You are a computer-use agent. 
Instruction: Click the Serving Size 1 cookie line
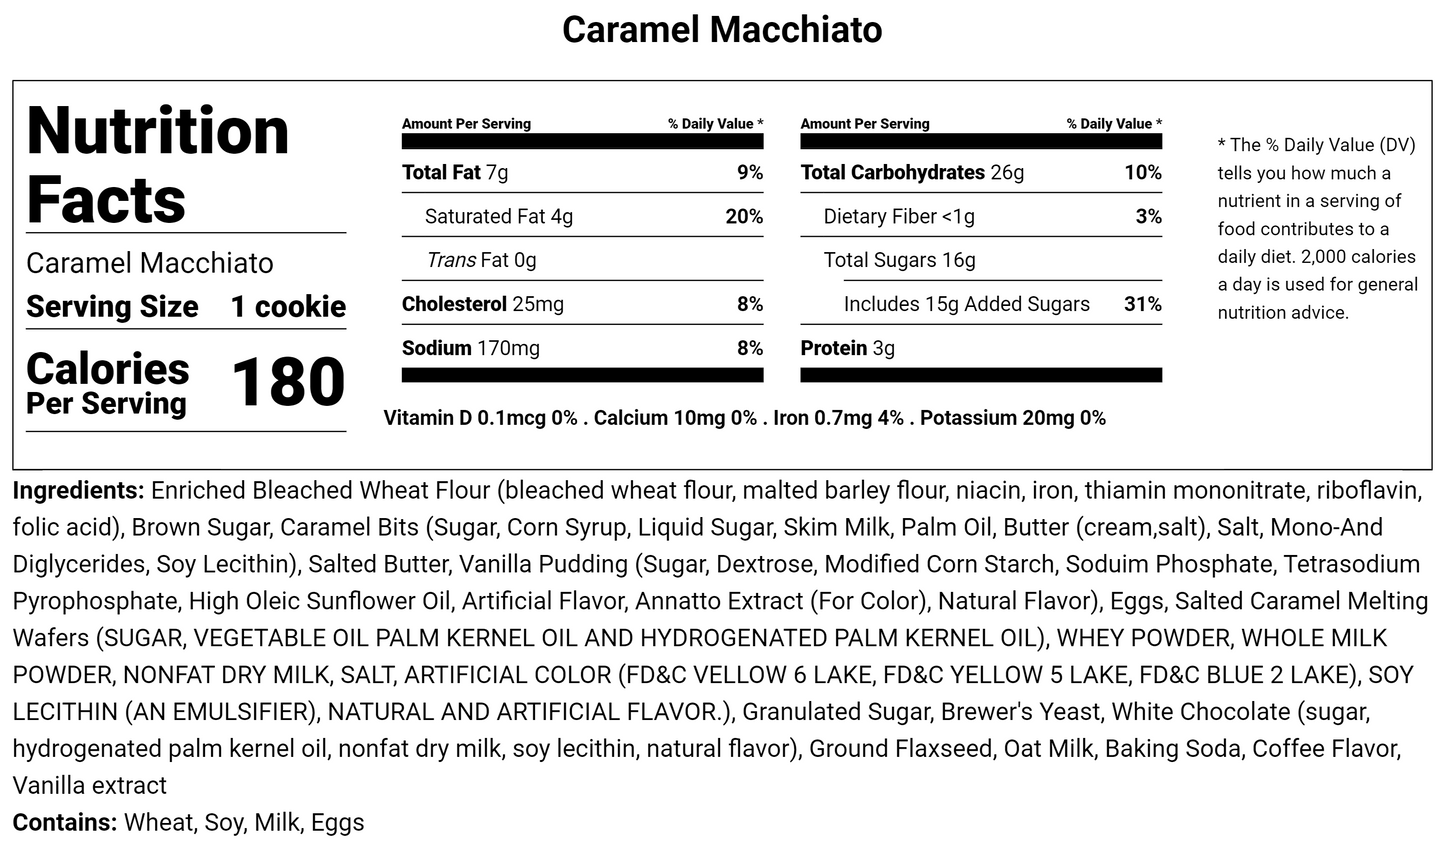tap(186, 307)
